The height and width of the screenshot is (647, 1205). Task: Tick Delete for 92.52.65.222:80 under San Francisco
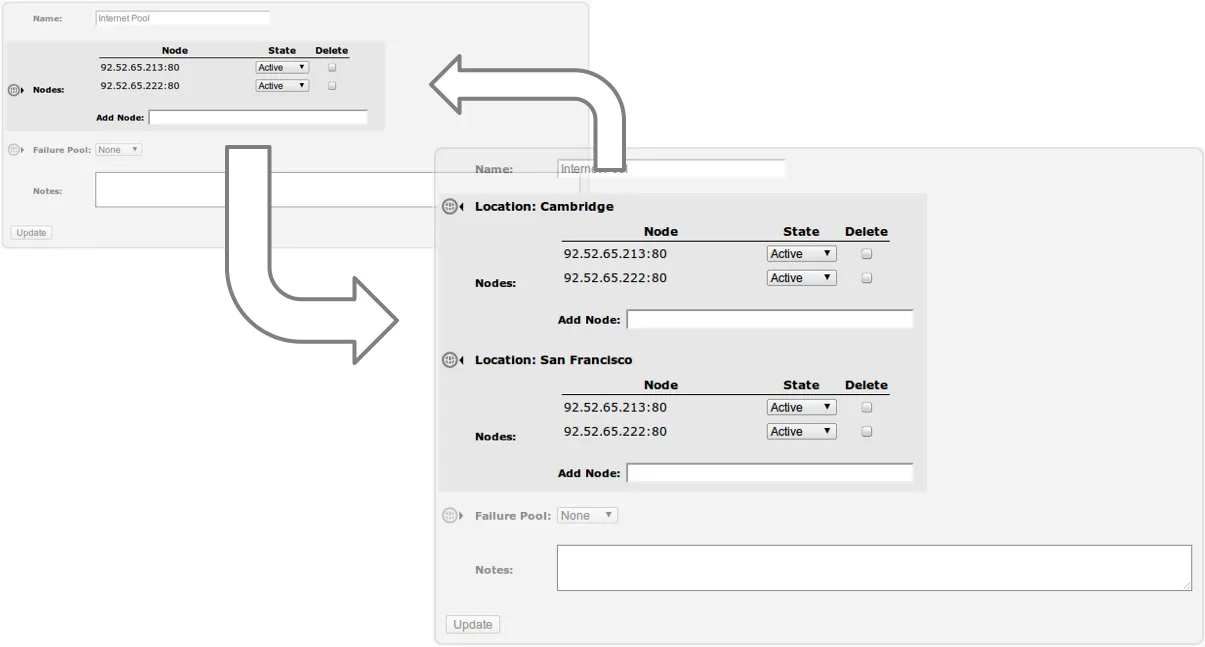867,431
